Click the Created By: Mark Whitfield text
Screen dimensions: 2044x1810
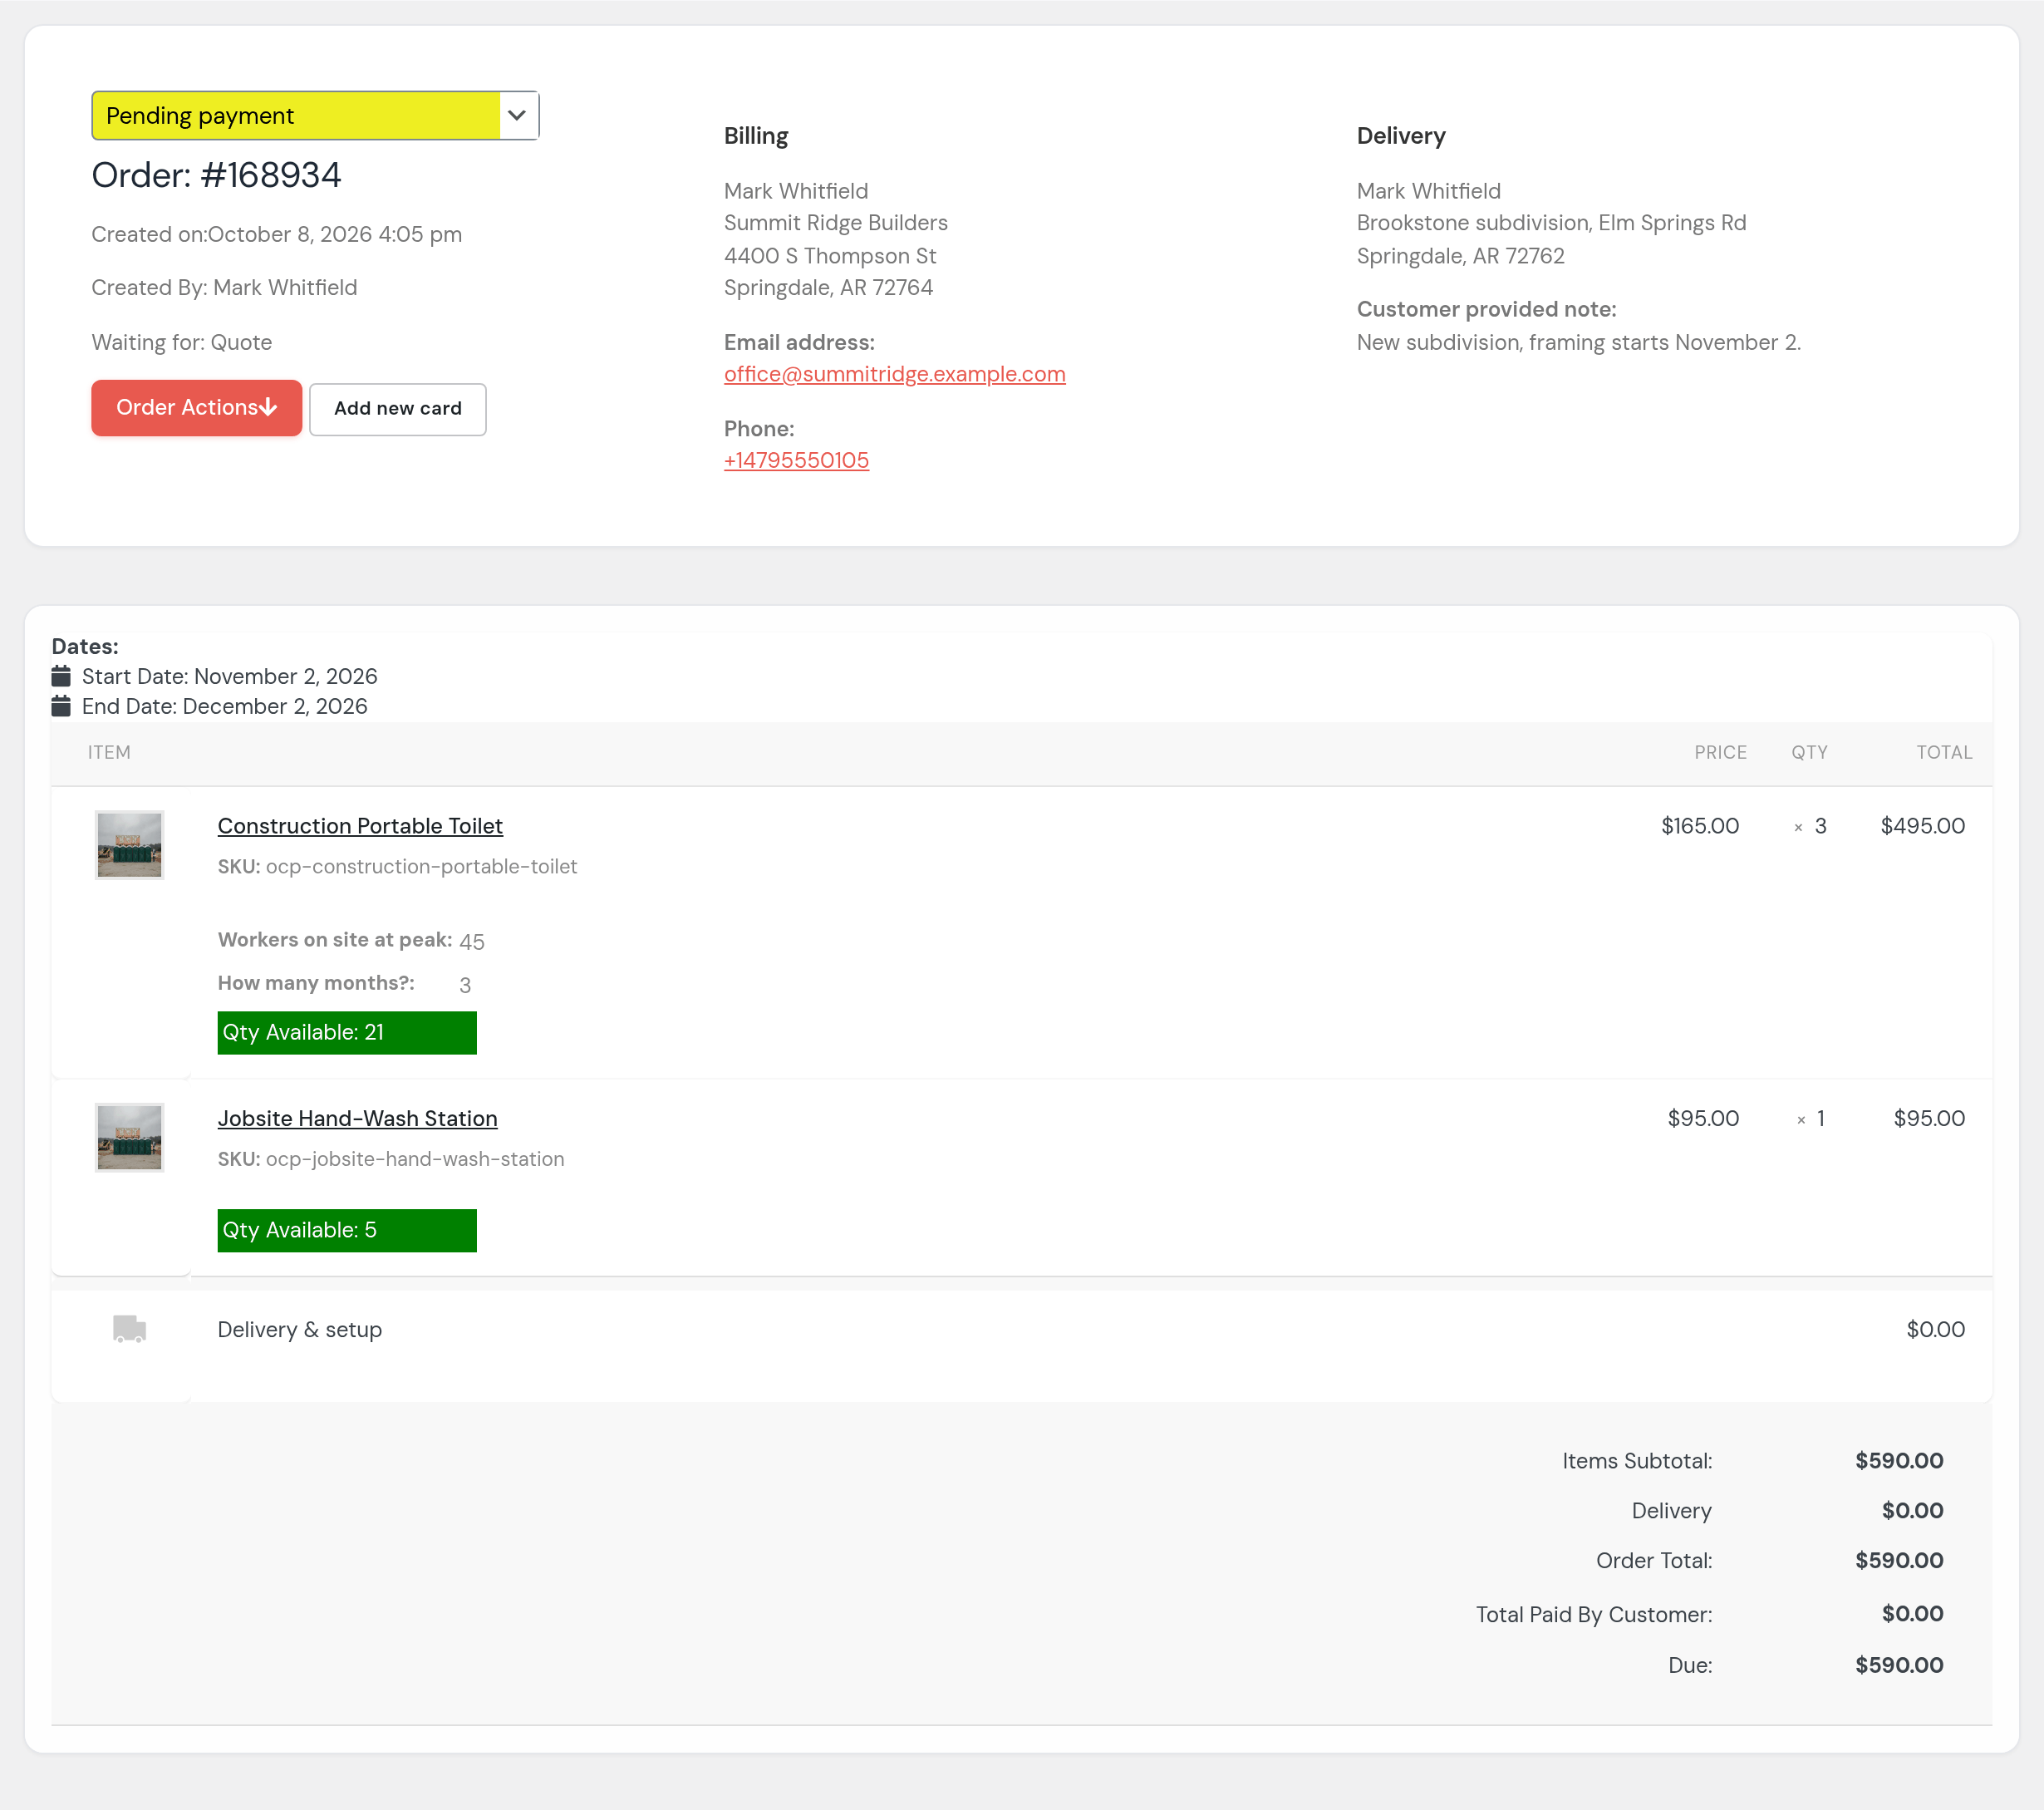(224, 288)
